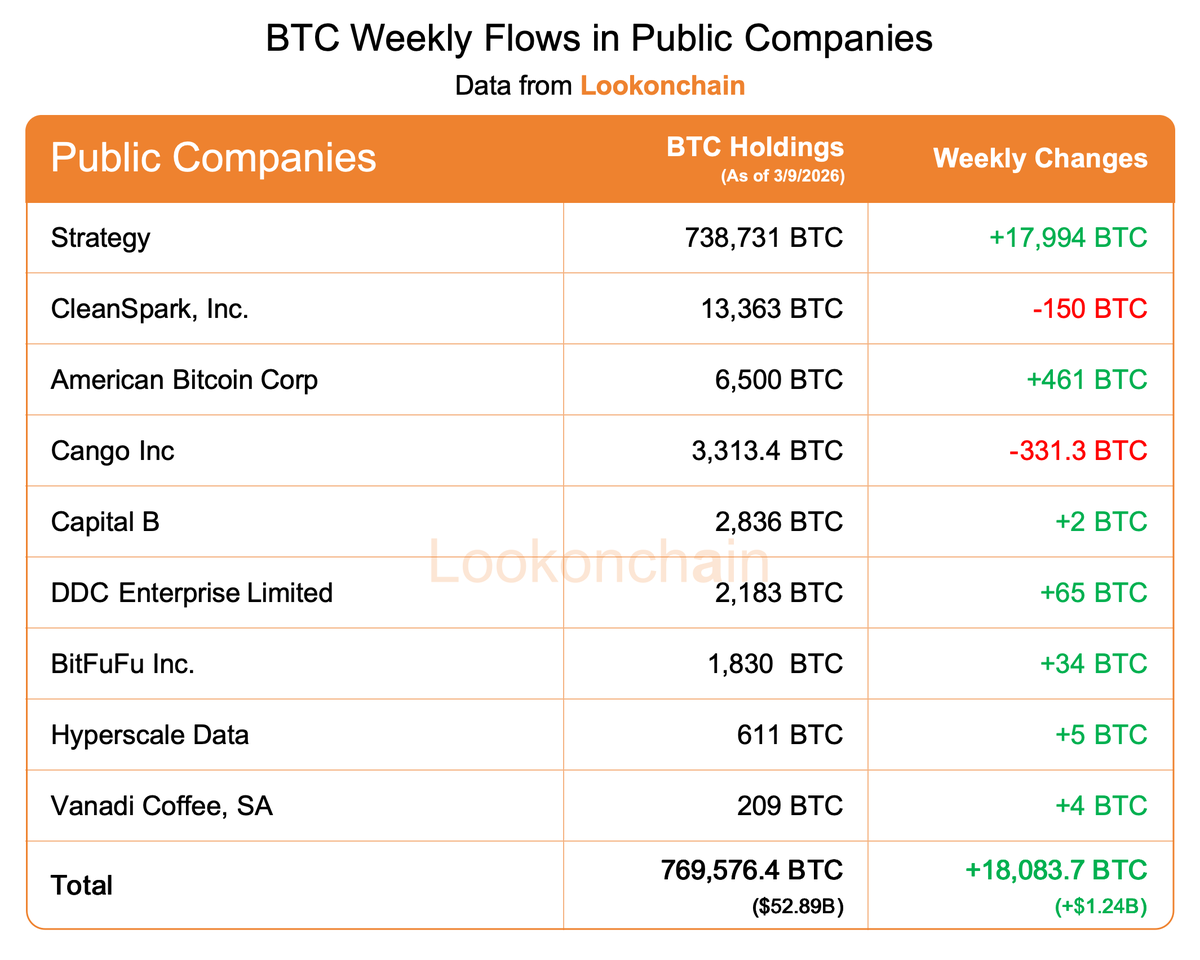Click Strategy's 738,731 BTC holdings value
This screenshot has height=960, width=1200.
coord(763,238)
